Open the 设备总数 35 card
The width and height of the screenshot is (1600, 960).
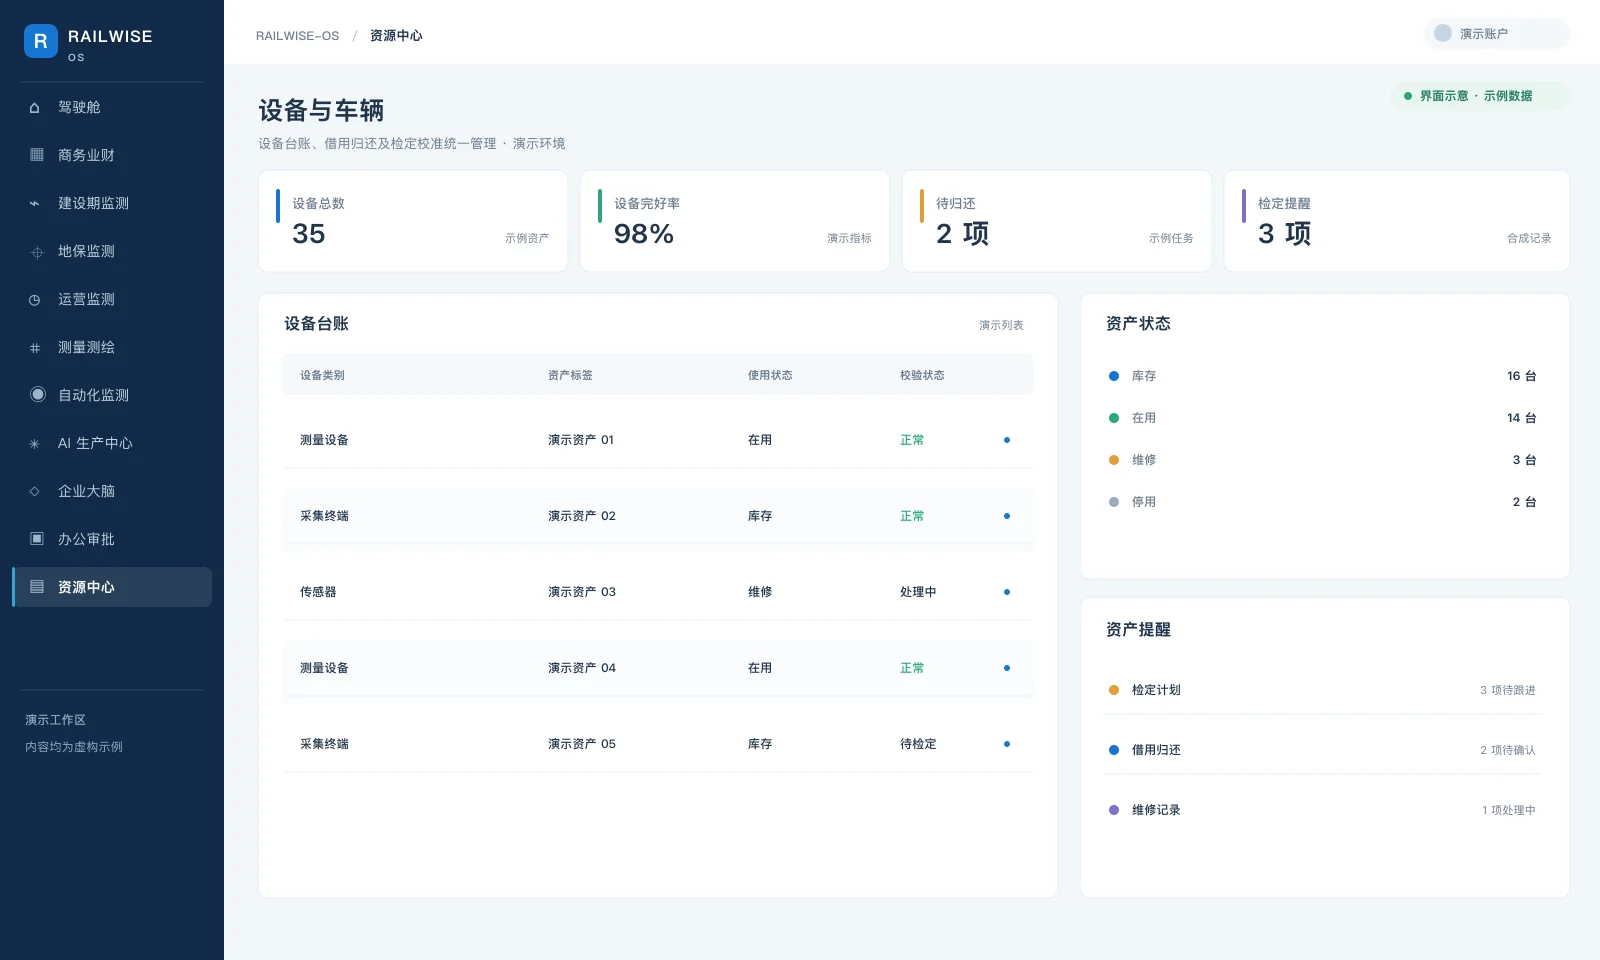(413, 221)
